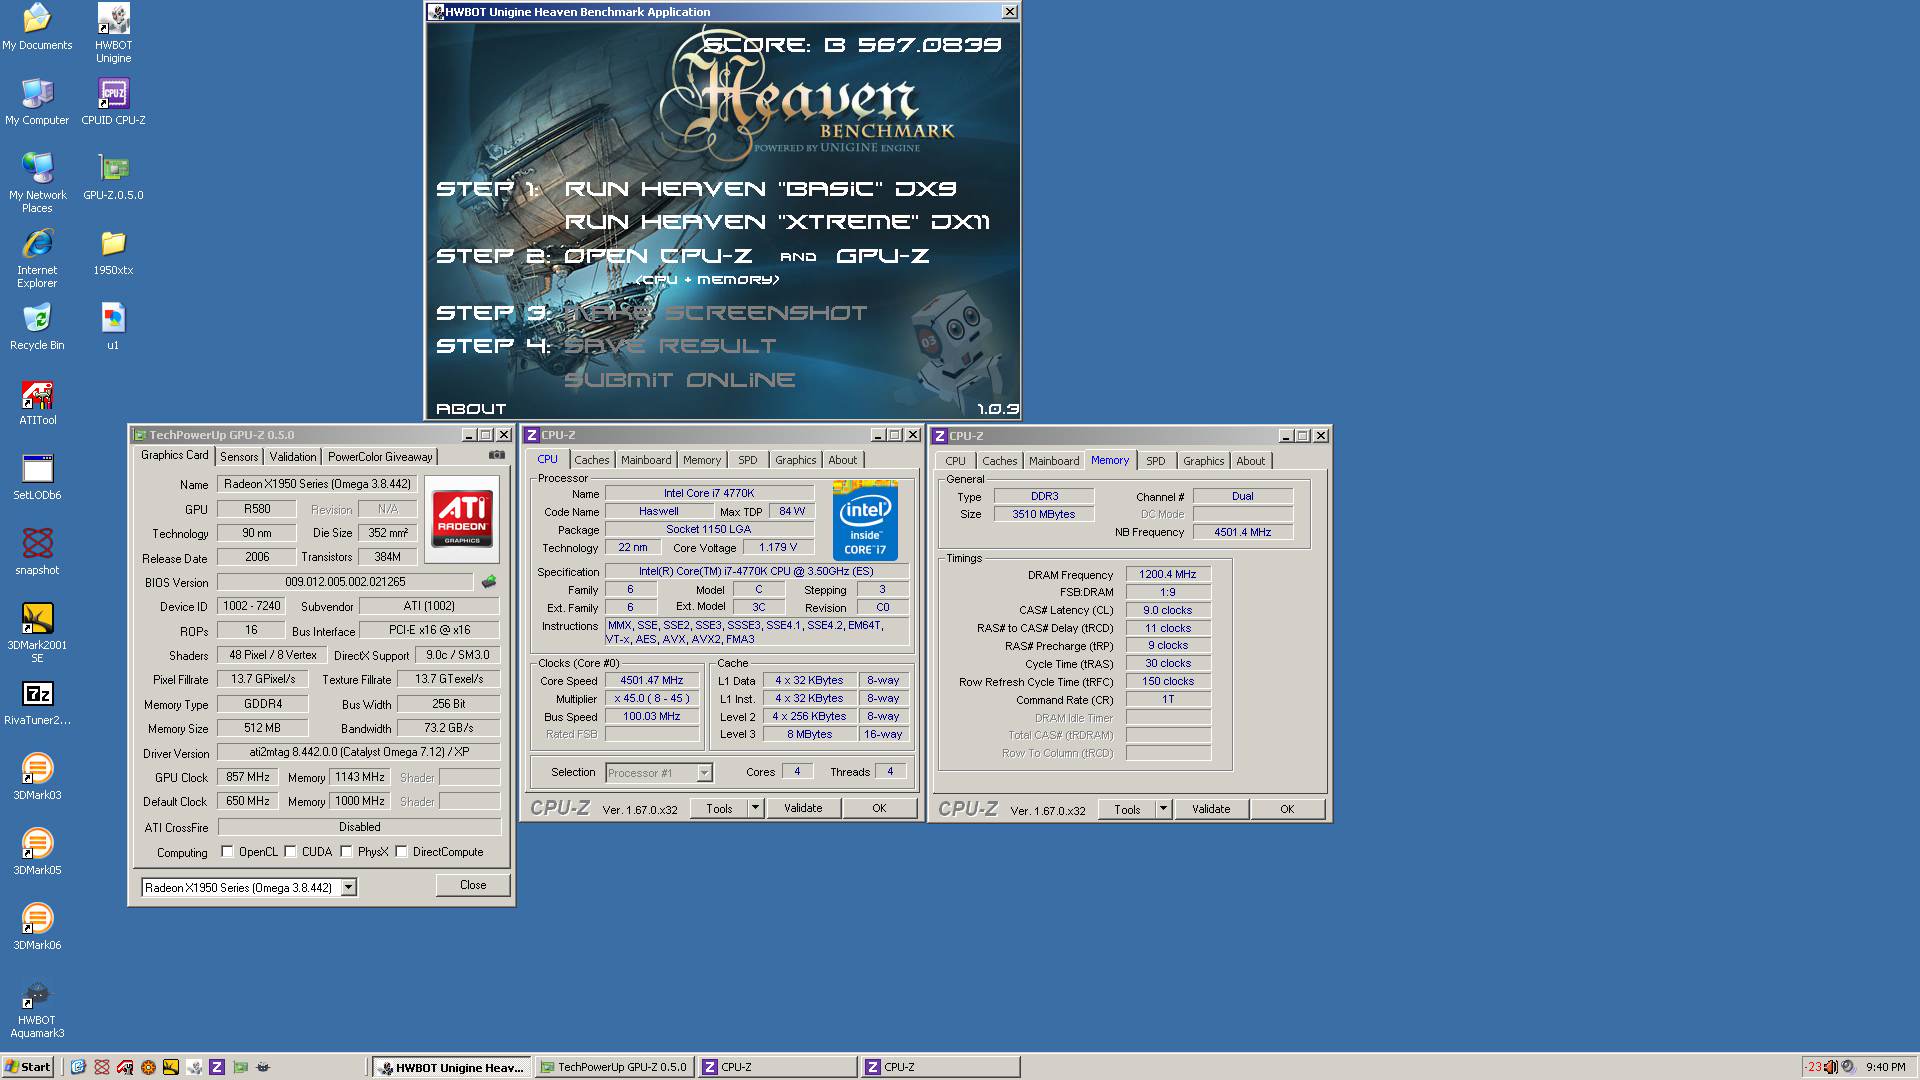
Task: Enable the PhysX checkbox in GPU-Z
Action: click(346, 852)
